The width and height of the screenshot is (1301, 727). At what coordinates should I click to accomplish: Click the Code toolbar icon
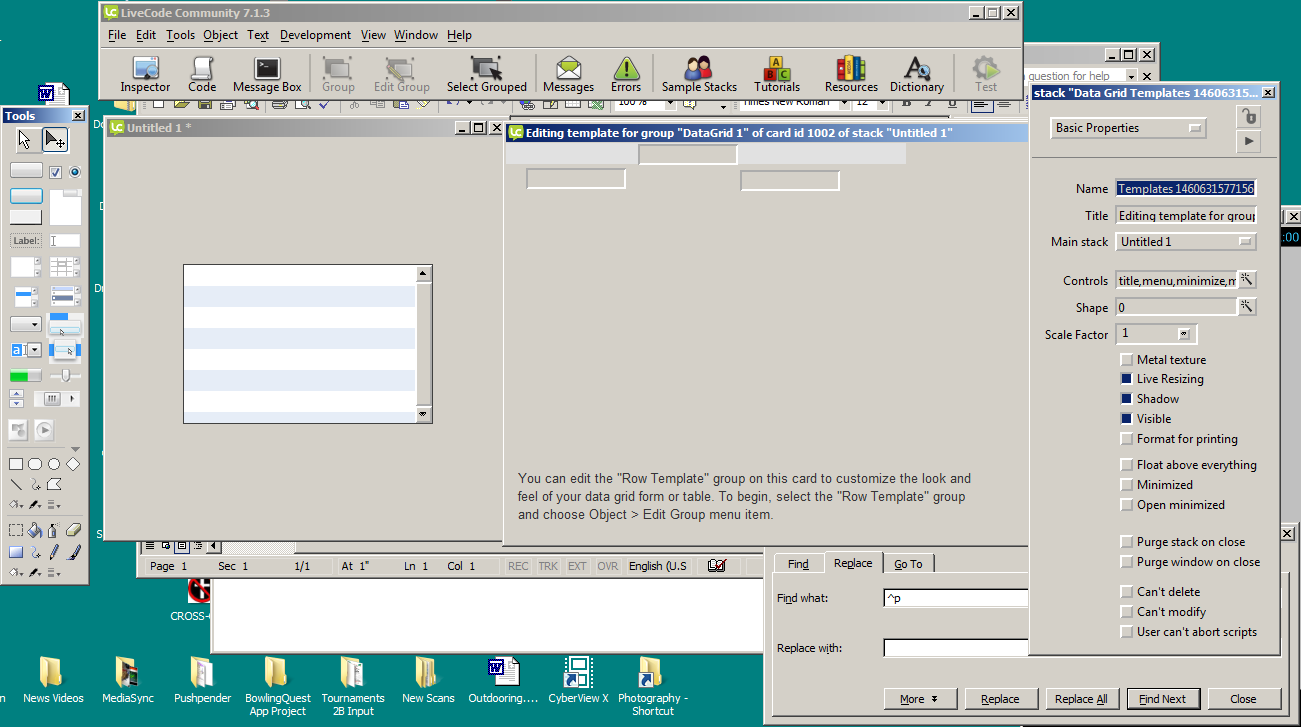tap(202, 74)
